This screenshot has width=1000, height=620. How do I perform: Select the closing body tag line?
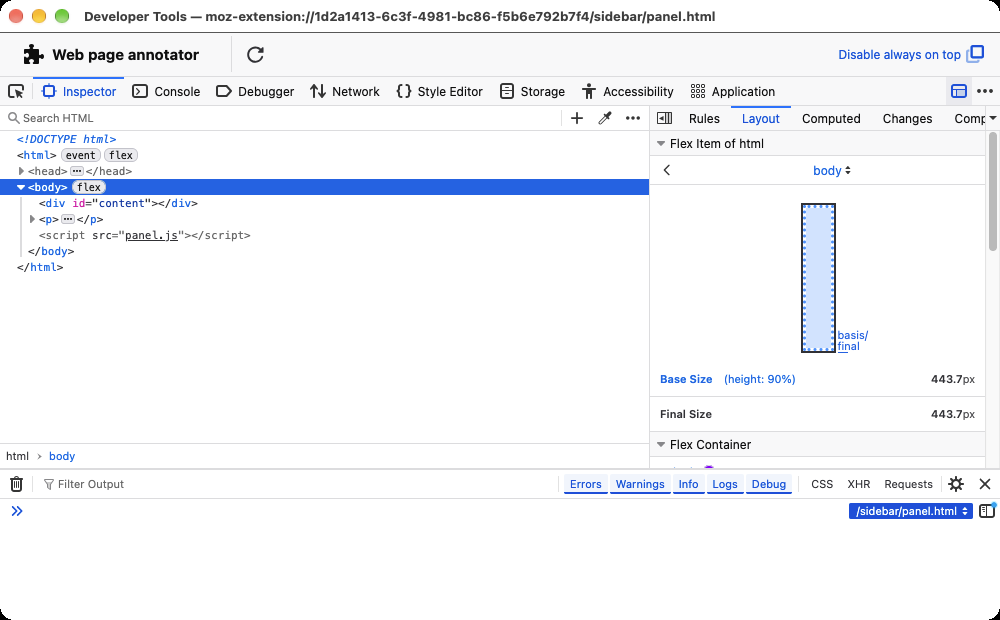pos(51,251)
